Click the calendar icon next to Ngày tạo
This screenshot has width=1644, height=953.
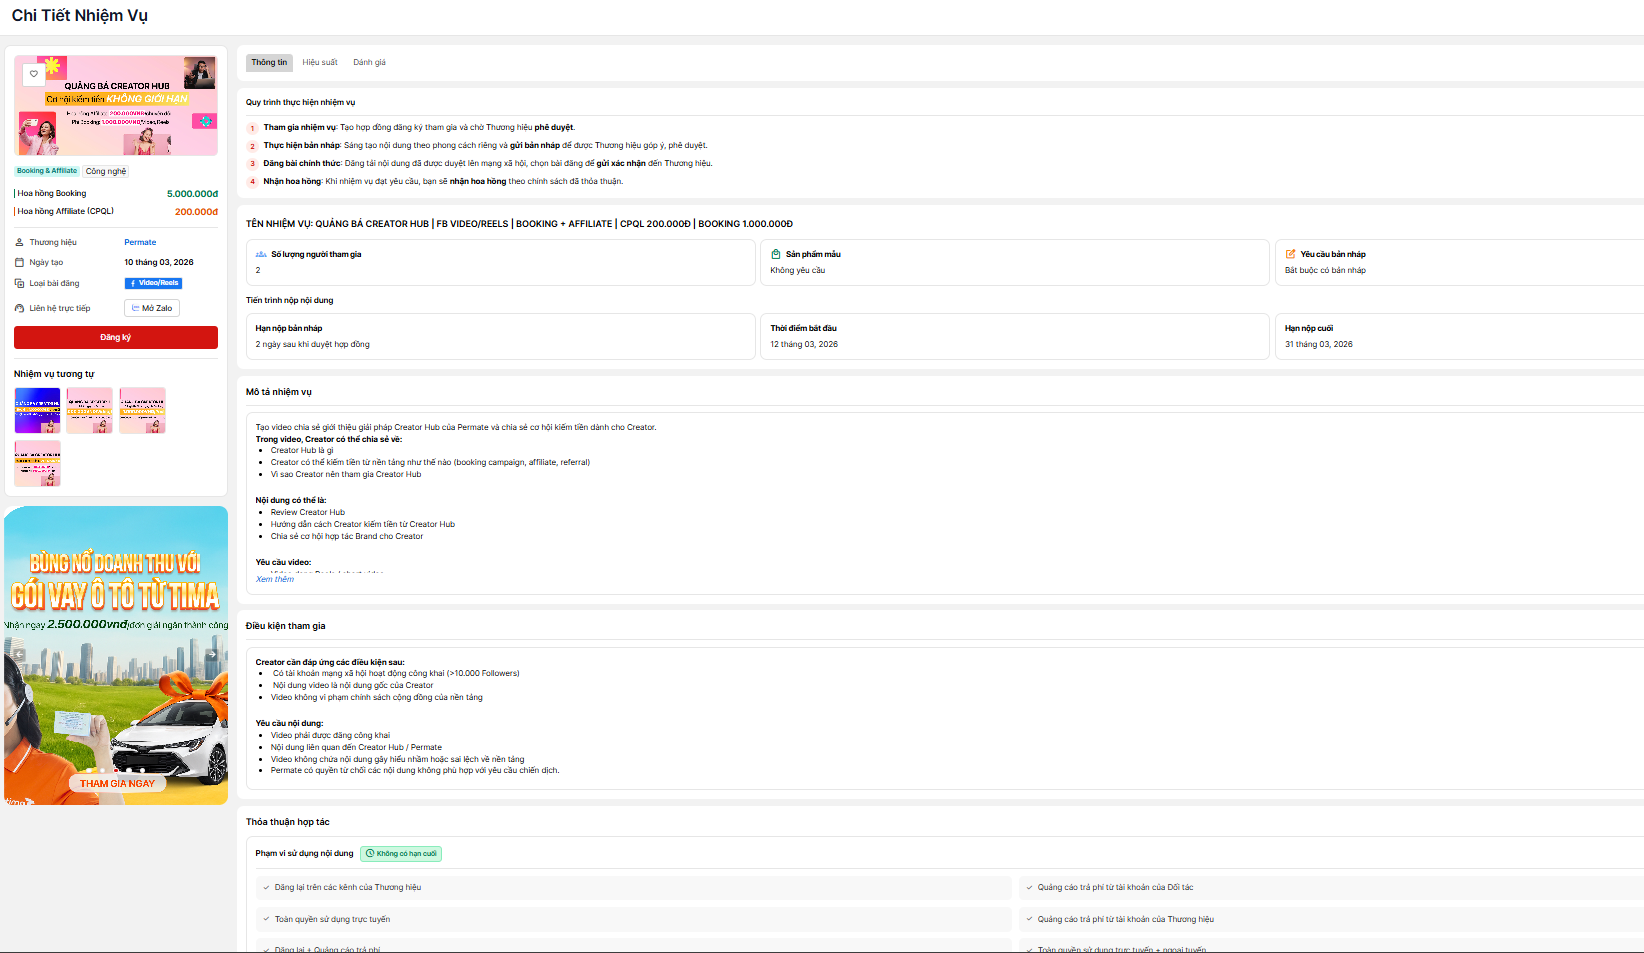[19, 262]
